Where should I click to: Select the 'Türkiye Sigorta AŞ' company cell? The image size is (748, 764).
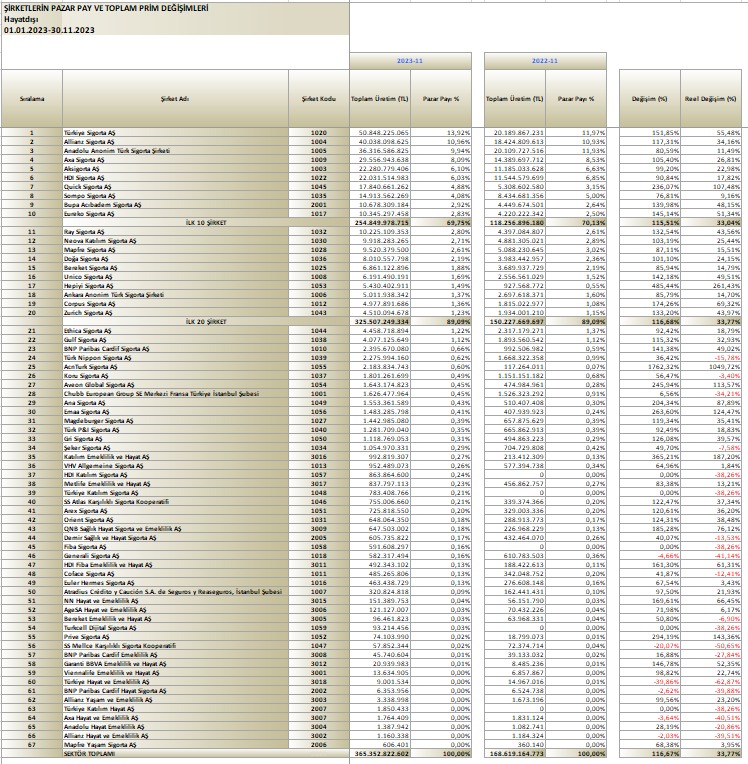[x=175, y=133]
